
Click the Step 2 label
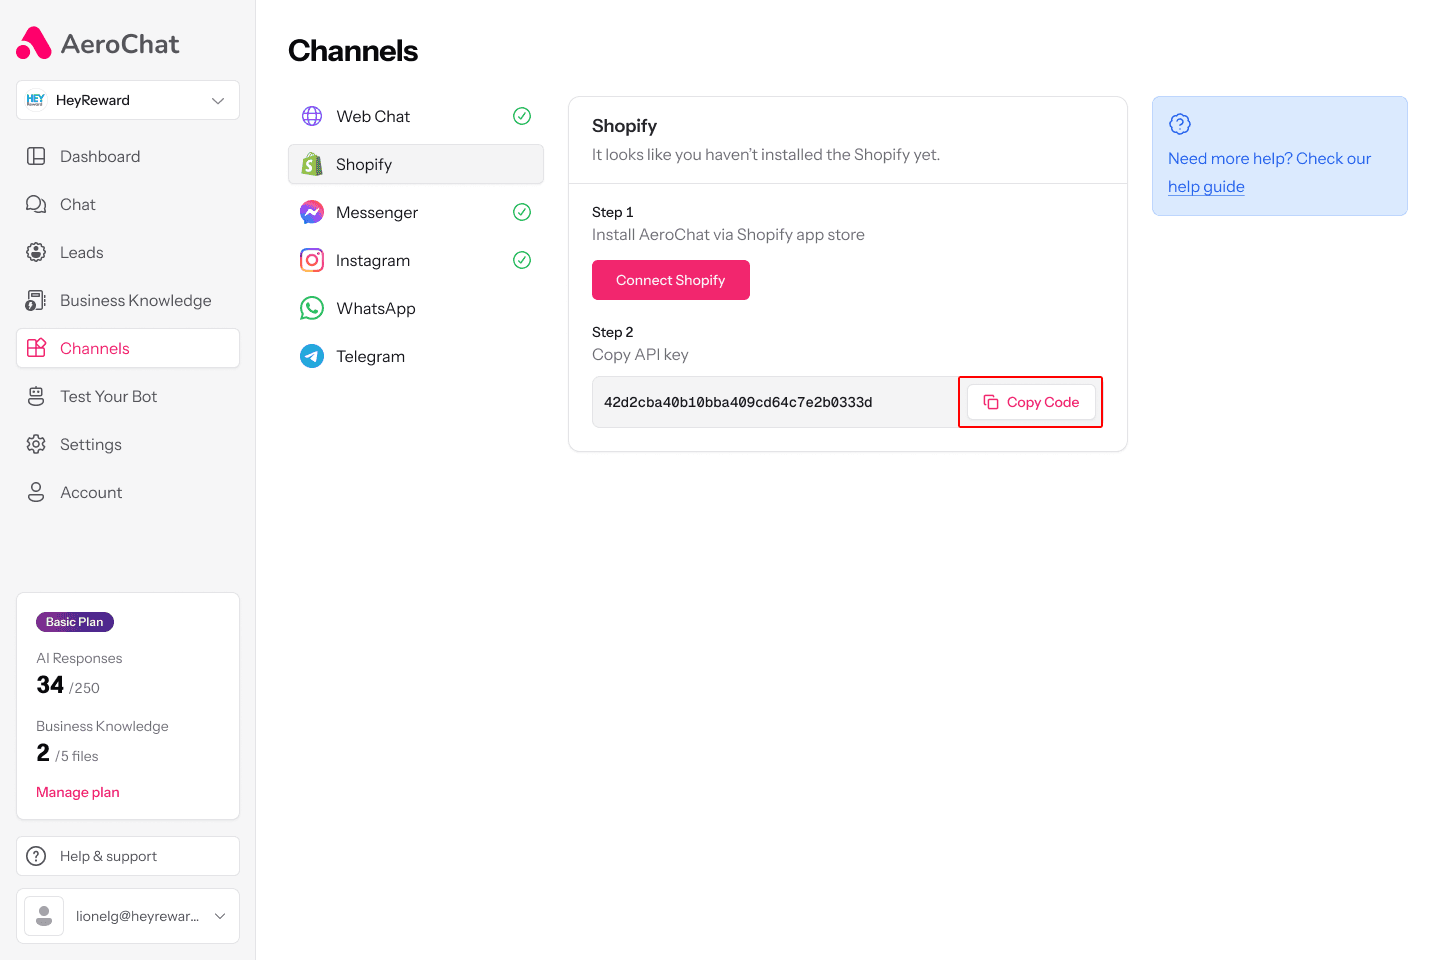[x=613, y=332]
